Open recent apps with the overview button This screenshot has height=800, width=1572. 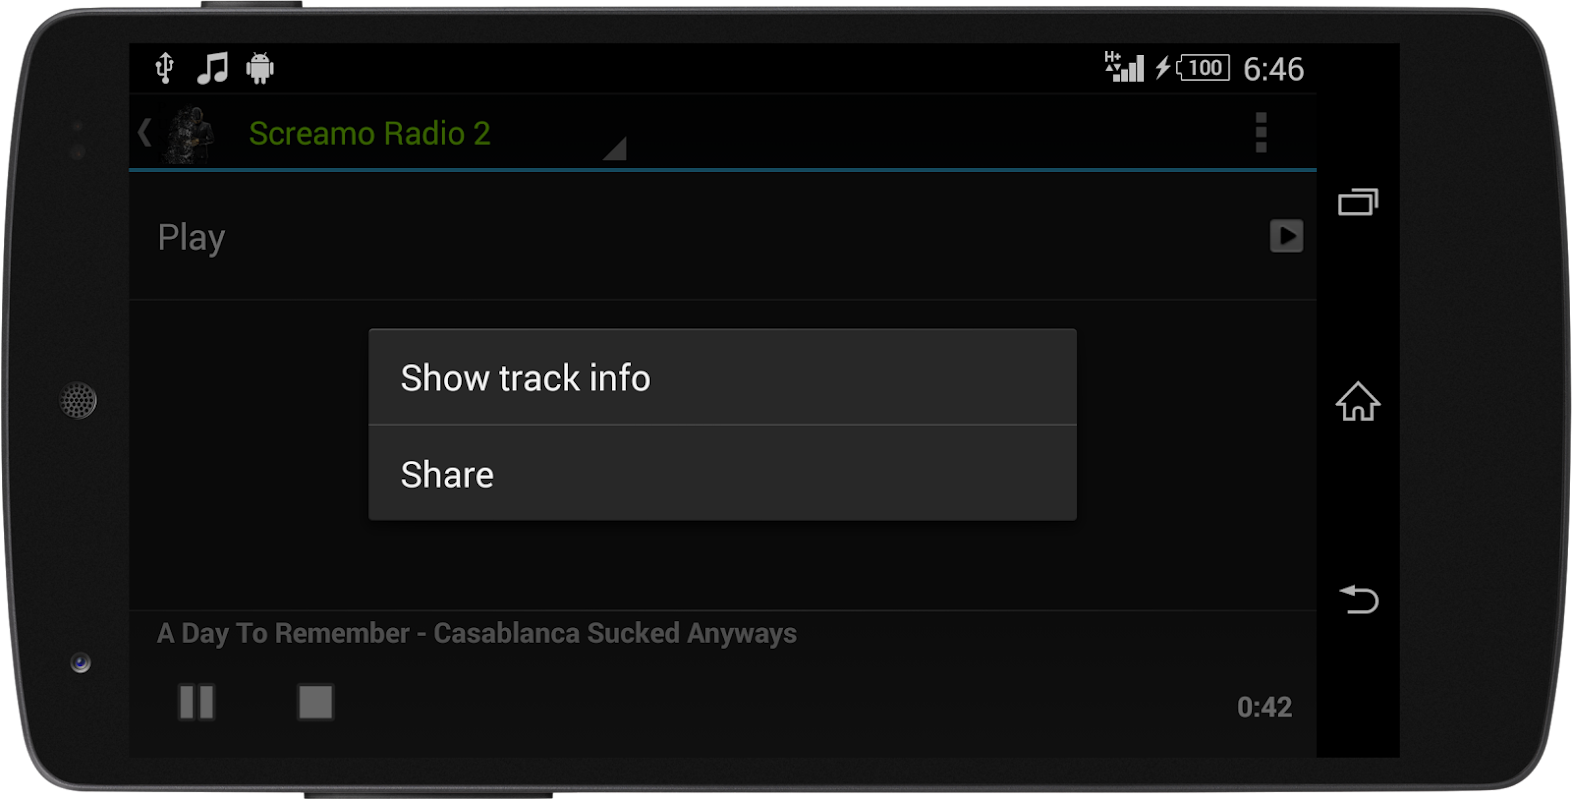[1358, 203]
